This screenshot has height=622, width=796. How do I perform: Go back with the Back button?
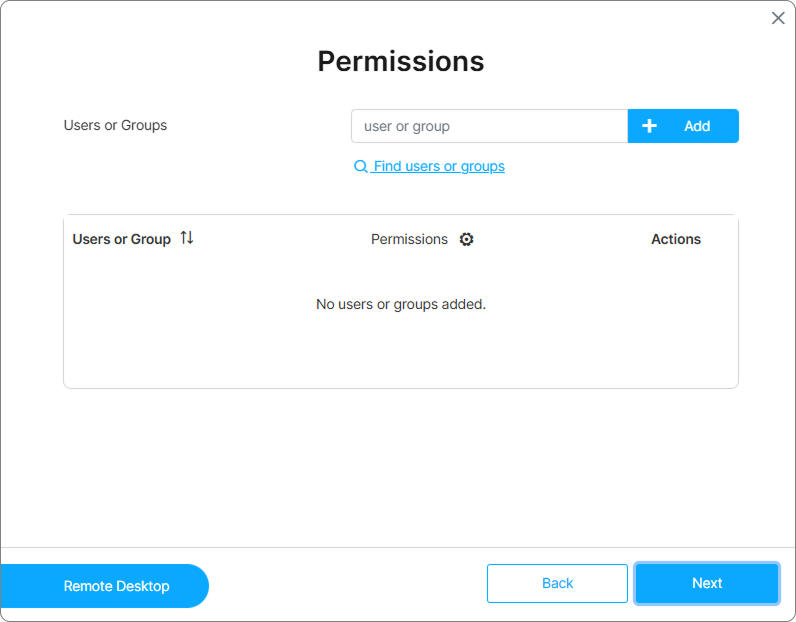pyautogui.click(x=557, y=583)
